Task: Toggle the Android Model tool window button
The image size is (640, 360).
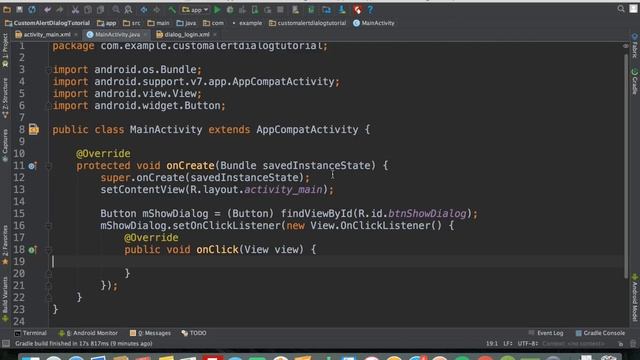Action: (x=635, y=298)
